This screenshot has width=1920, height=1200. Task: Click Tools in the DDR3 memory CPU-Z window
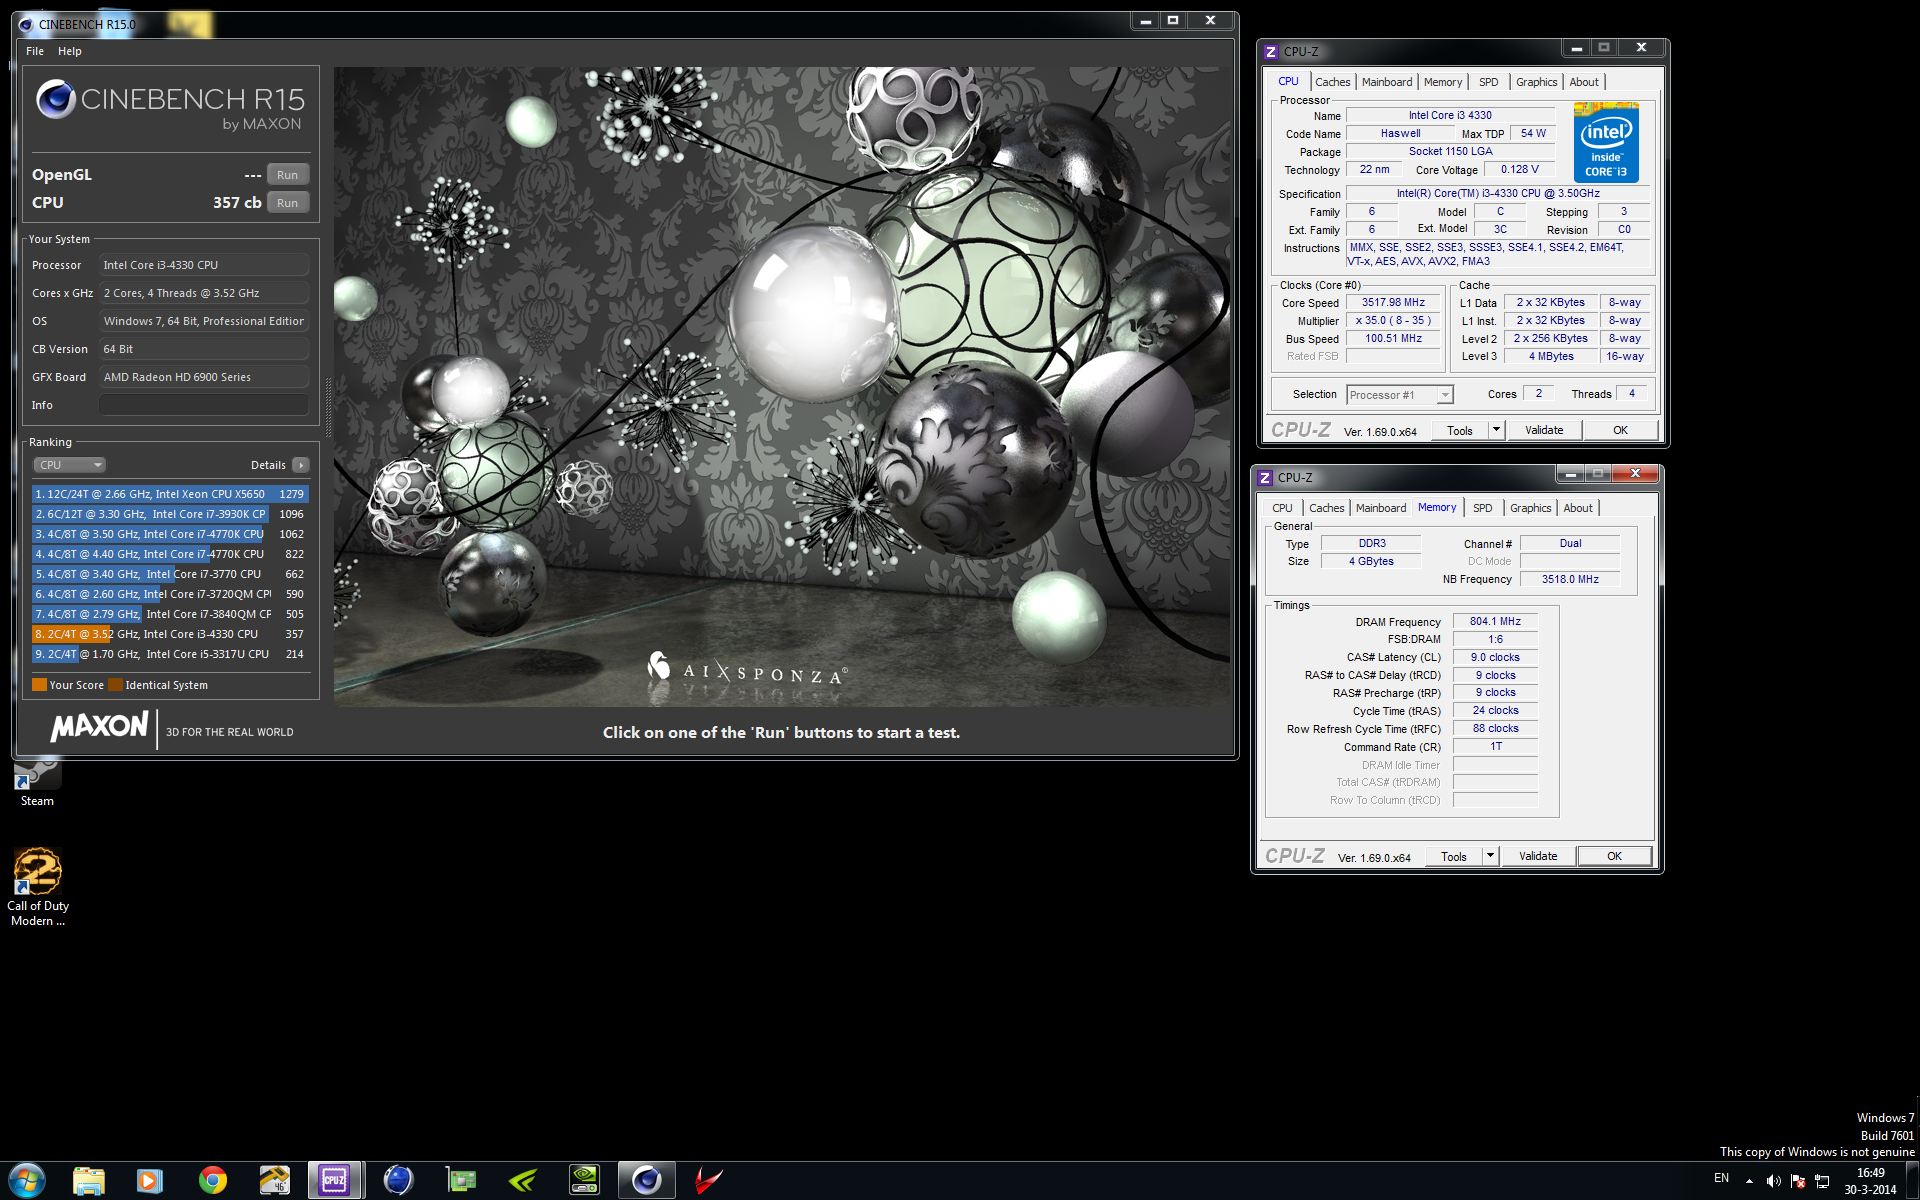point(1454,857)
